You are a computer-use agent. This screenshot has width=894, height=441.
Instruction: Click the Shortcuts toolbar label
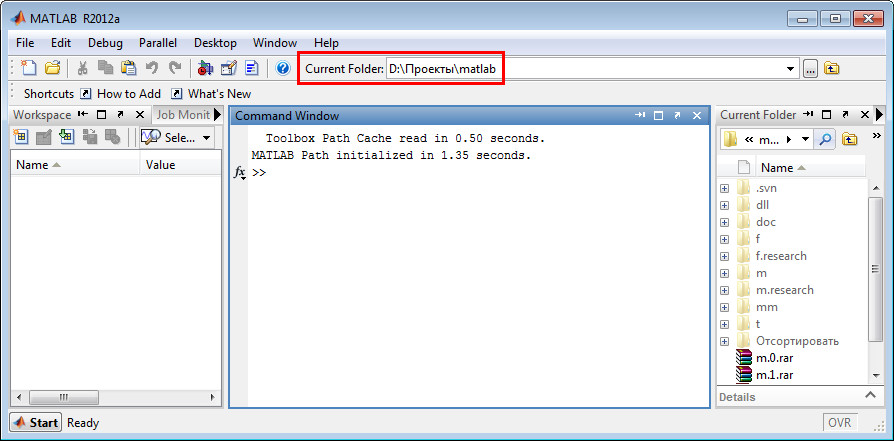tap(49, 94)
